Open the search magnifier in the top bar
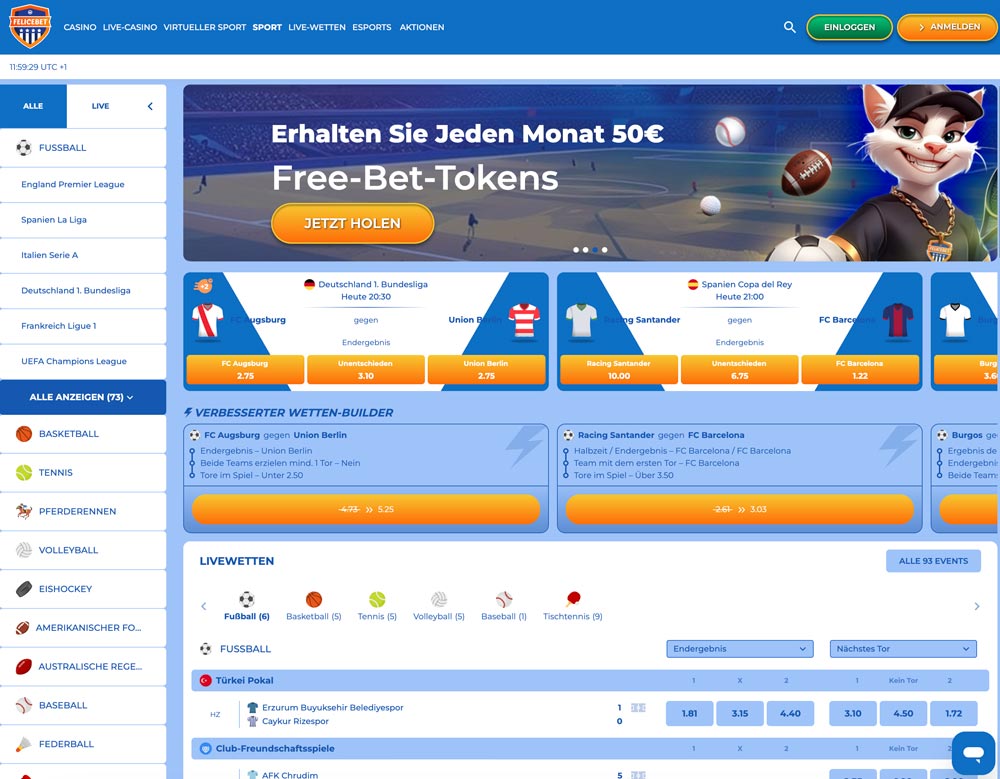 tap(789, 27)
